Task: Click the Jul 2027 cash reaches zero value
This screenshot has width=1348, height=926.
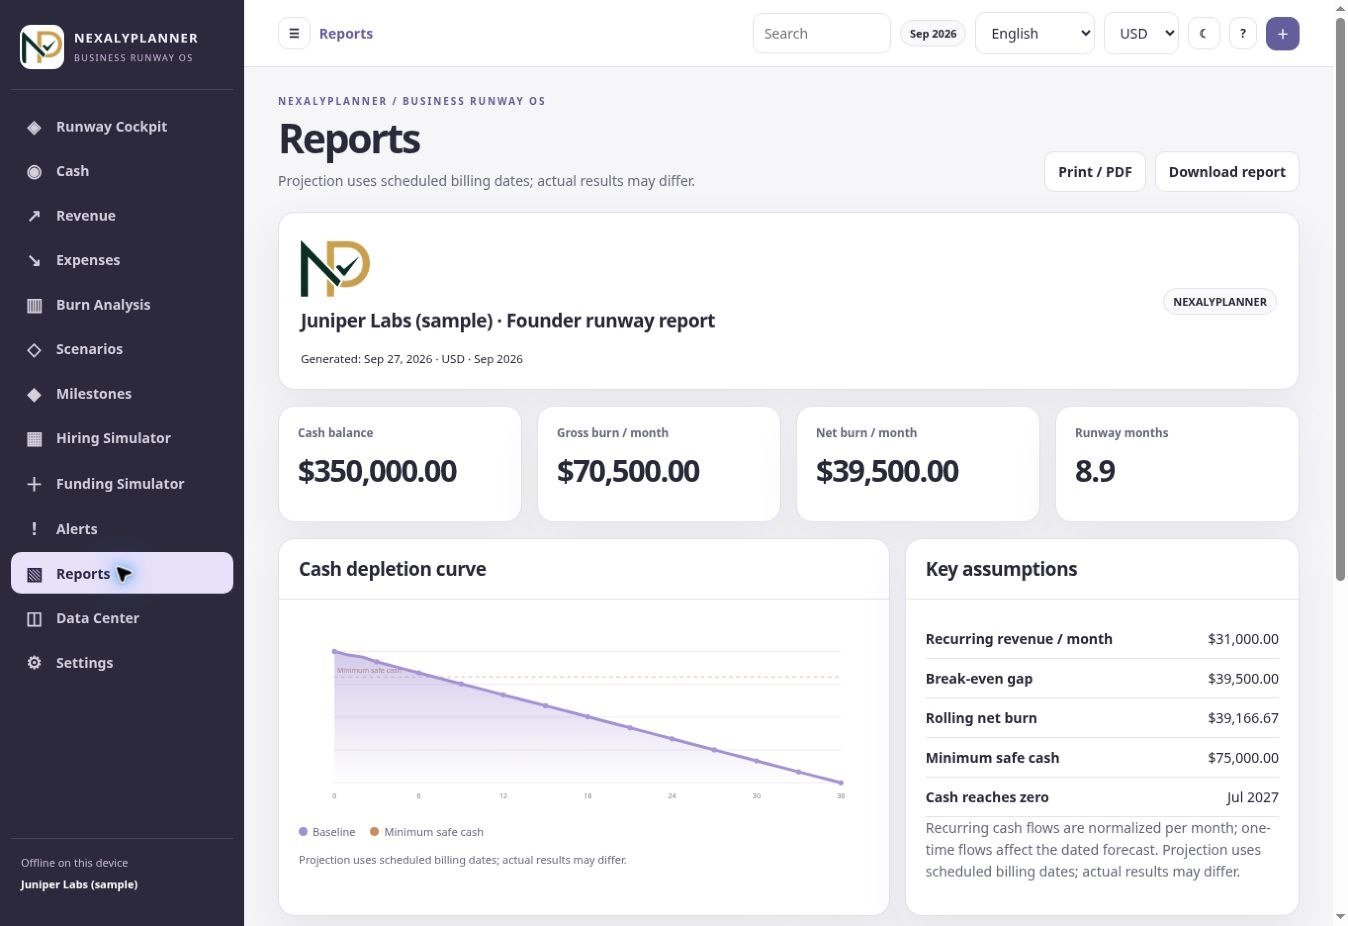Action: pos(1252,798)
